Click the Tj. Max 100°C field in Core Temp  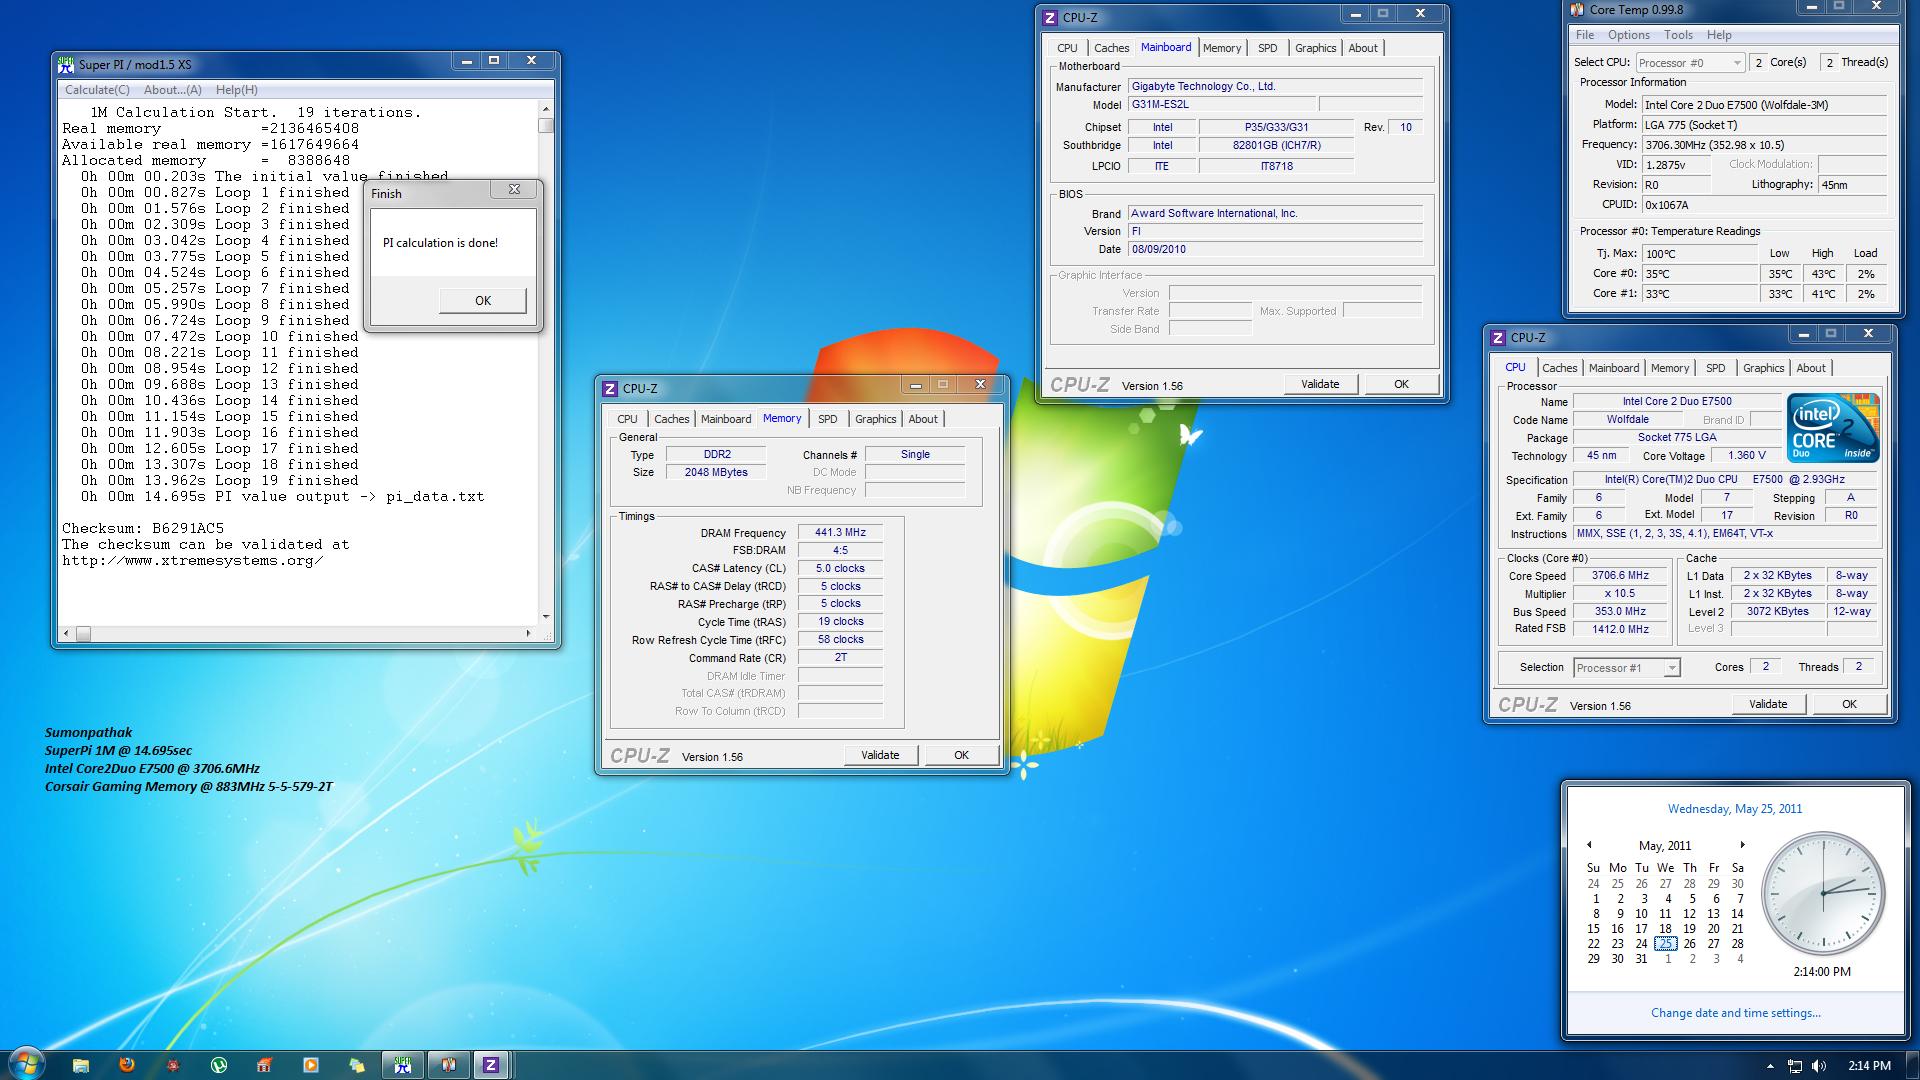(1700, 254)
